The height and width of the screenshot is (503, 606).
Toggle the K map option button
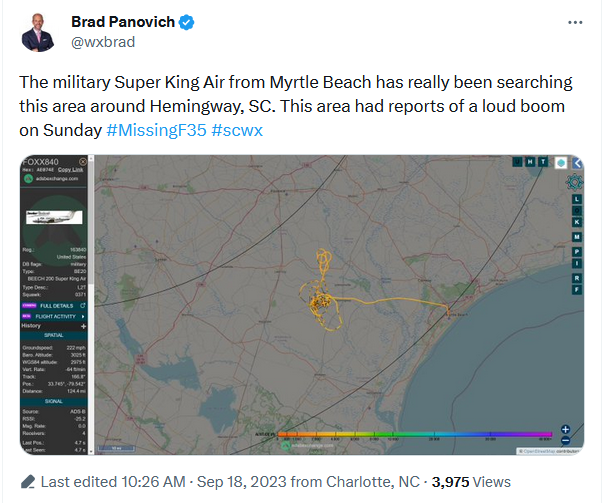pyautogui.click(x=577, y=222)
